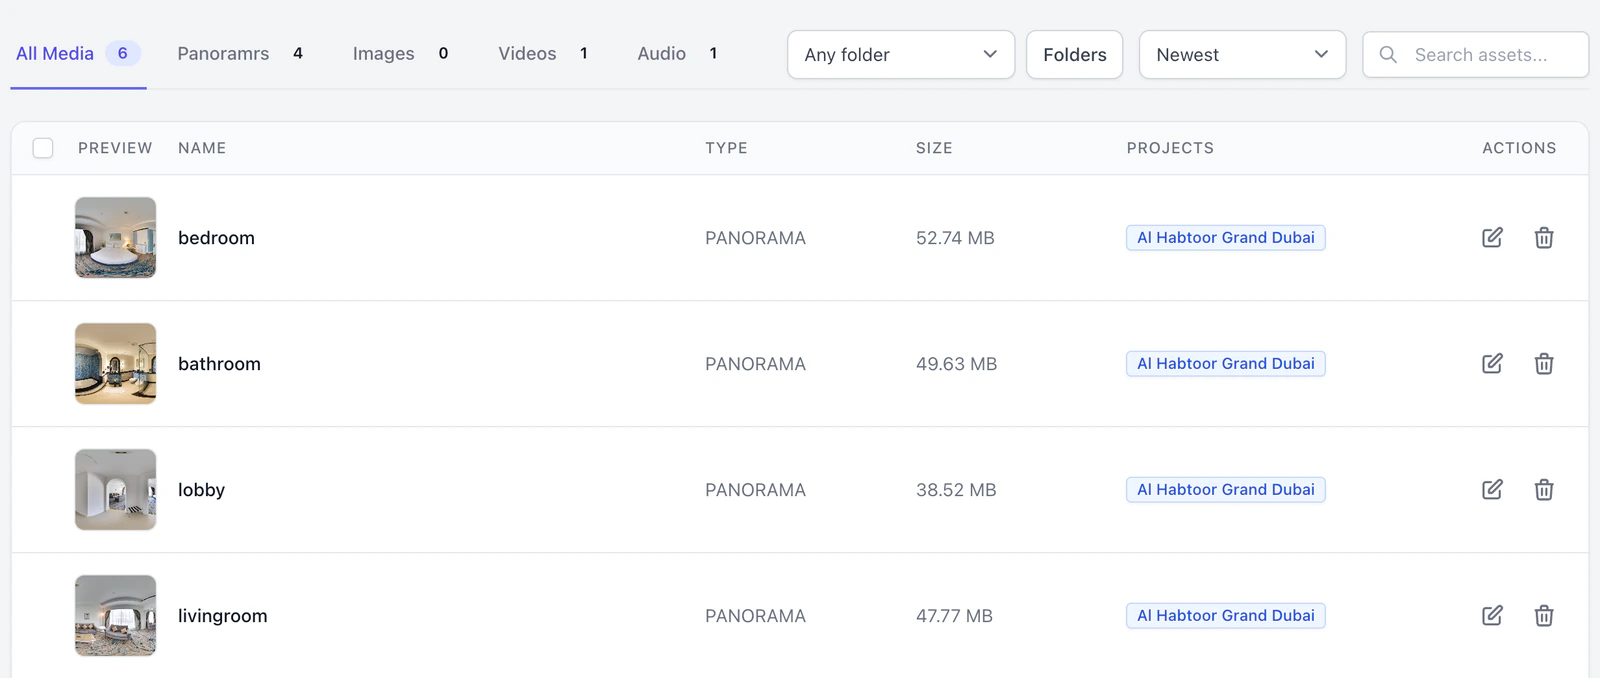
Task: Click the 52.74 MB size value
Action: 955,237
